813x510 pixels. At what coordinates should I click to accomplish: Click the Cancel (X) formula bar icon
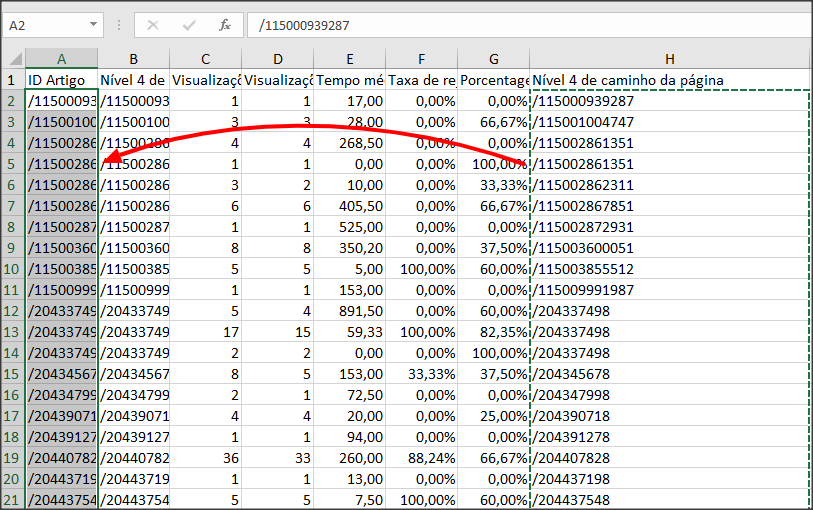152,25
